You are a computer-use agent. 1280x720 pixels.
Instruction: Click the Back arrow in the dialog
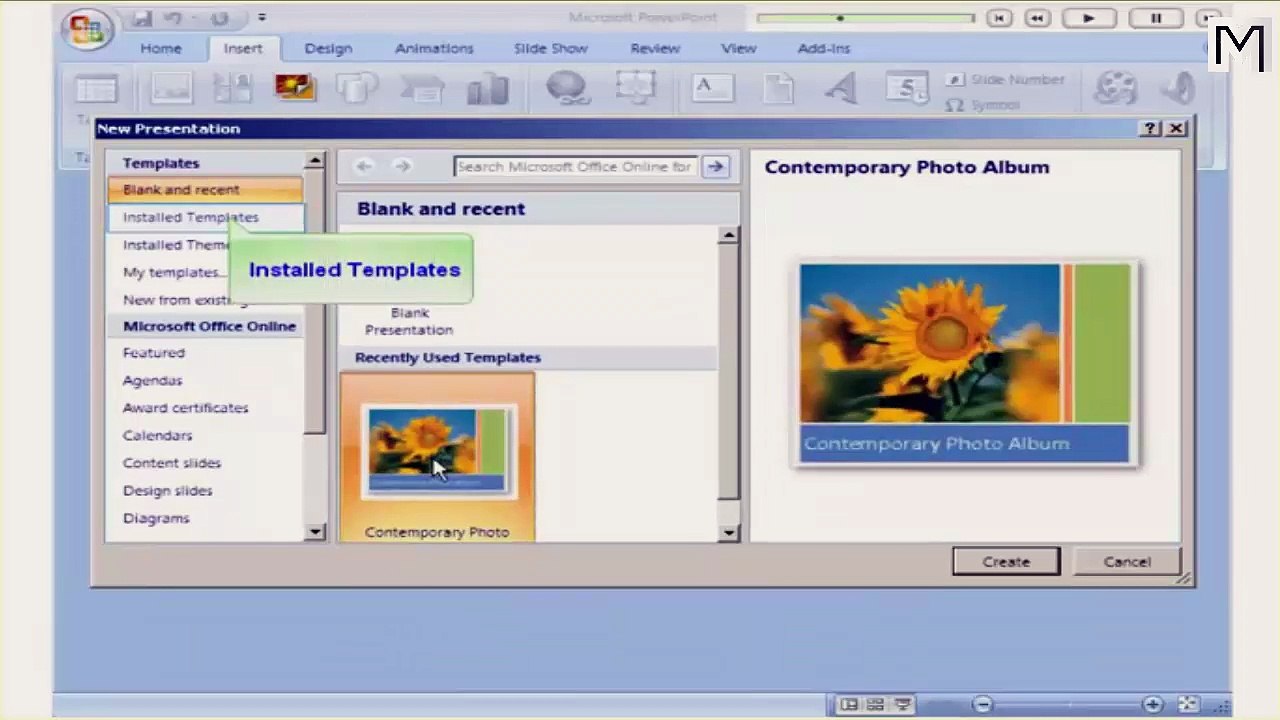(x=364, y=166)
